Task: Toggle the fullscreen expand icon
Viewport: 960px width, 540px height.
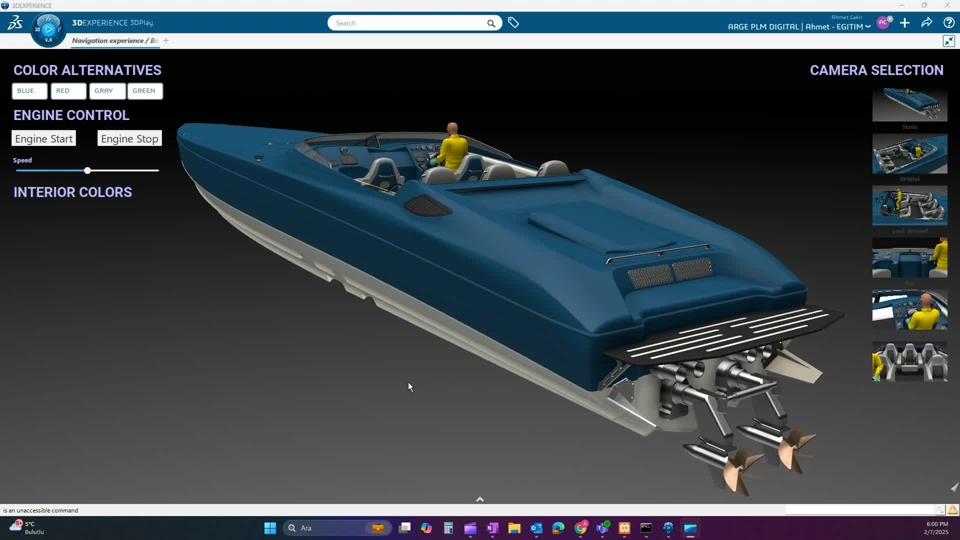Action: tap(949, 41)
